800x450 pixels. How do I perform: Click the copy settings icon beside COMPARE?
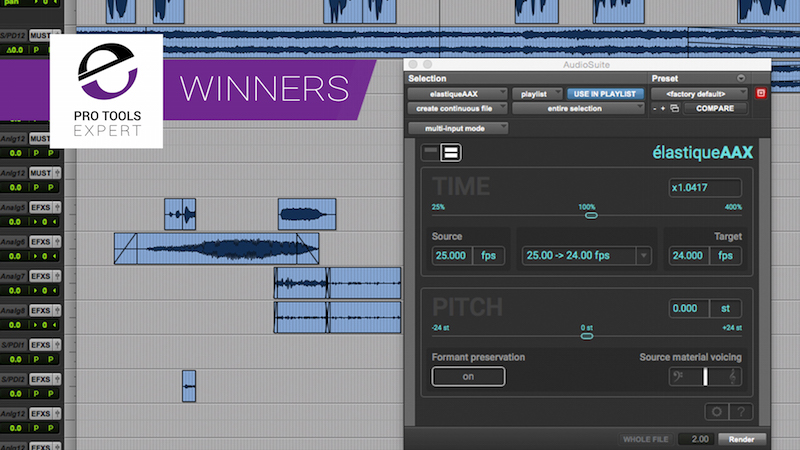(x=674, y=108)
